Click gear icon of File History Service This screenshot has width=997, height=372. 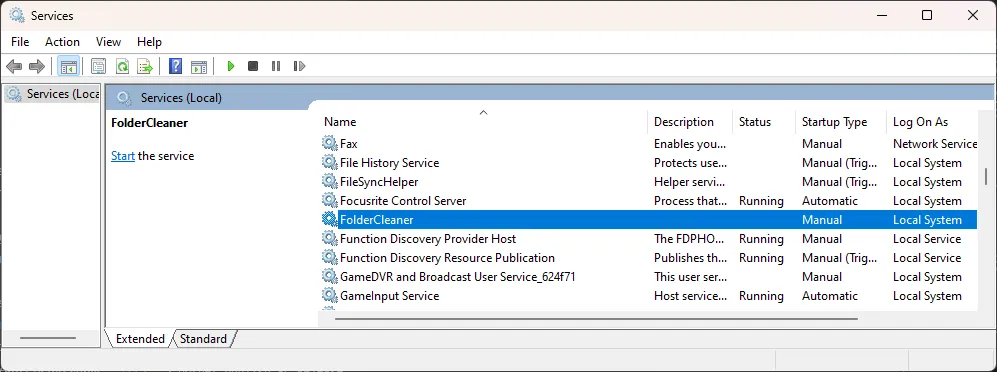point(329,163)
